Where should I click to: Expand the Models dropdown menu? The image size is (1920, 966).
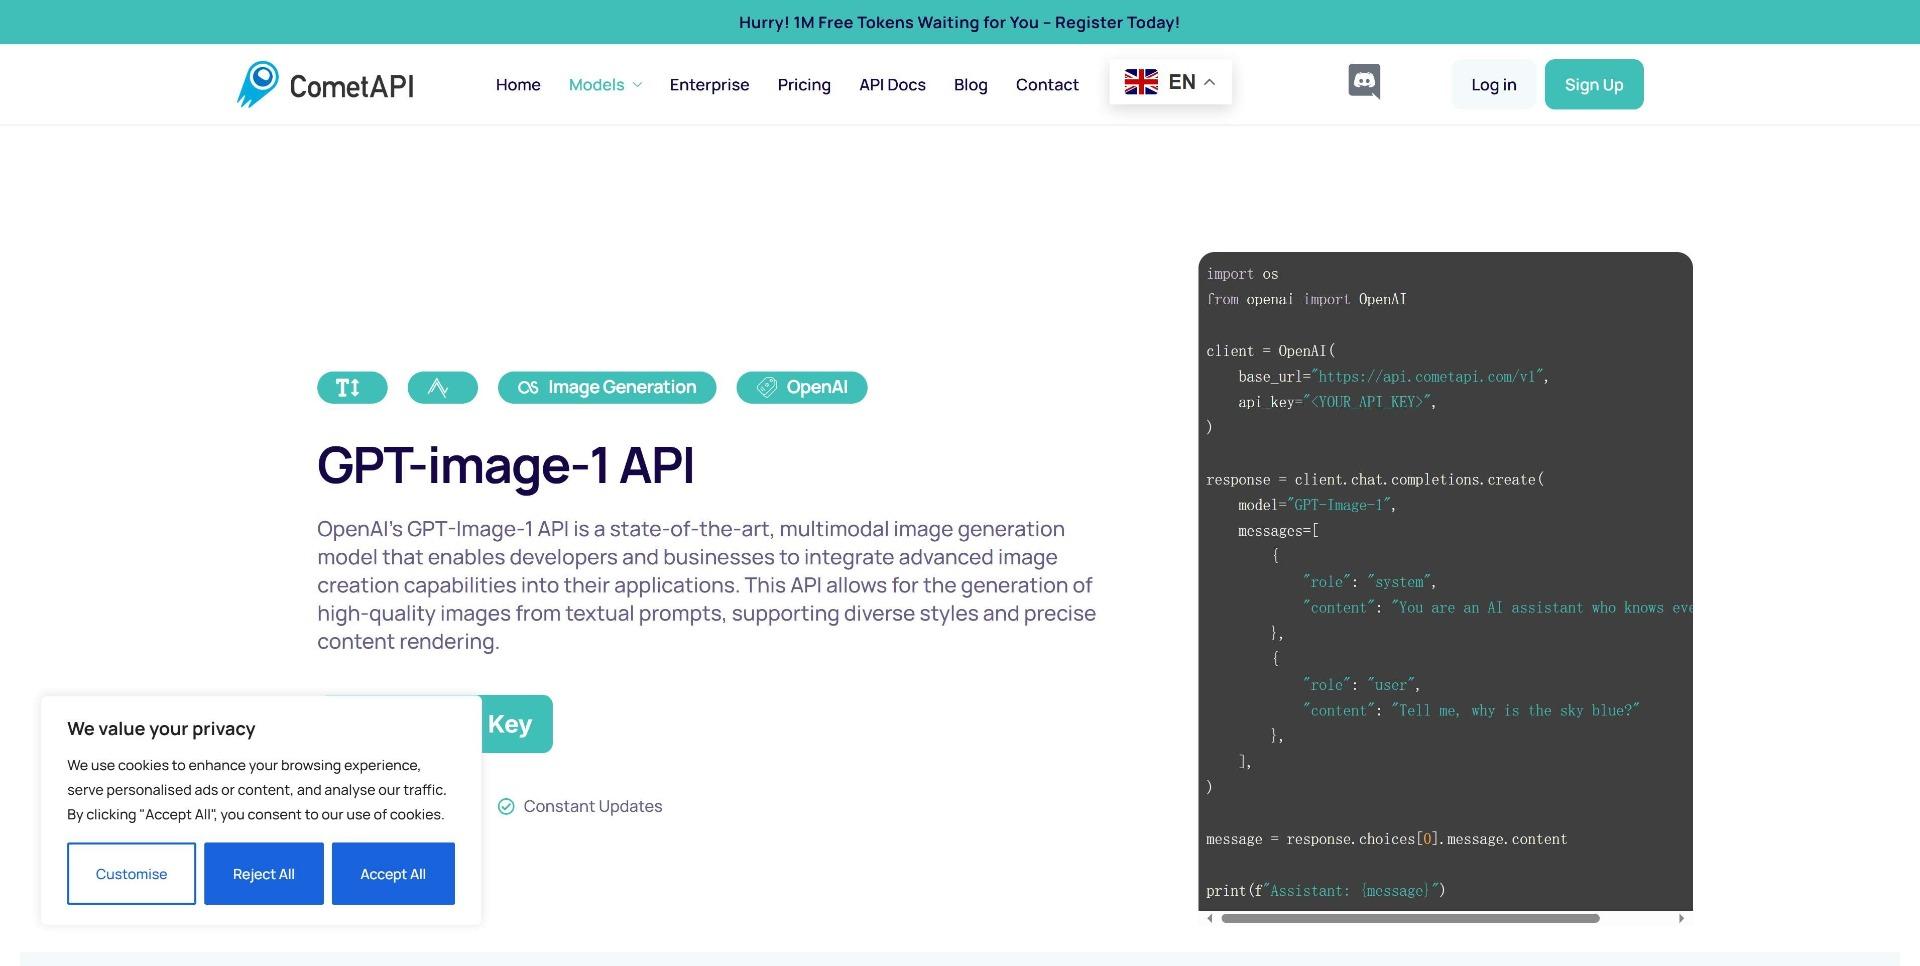pos(605,84)
